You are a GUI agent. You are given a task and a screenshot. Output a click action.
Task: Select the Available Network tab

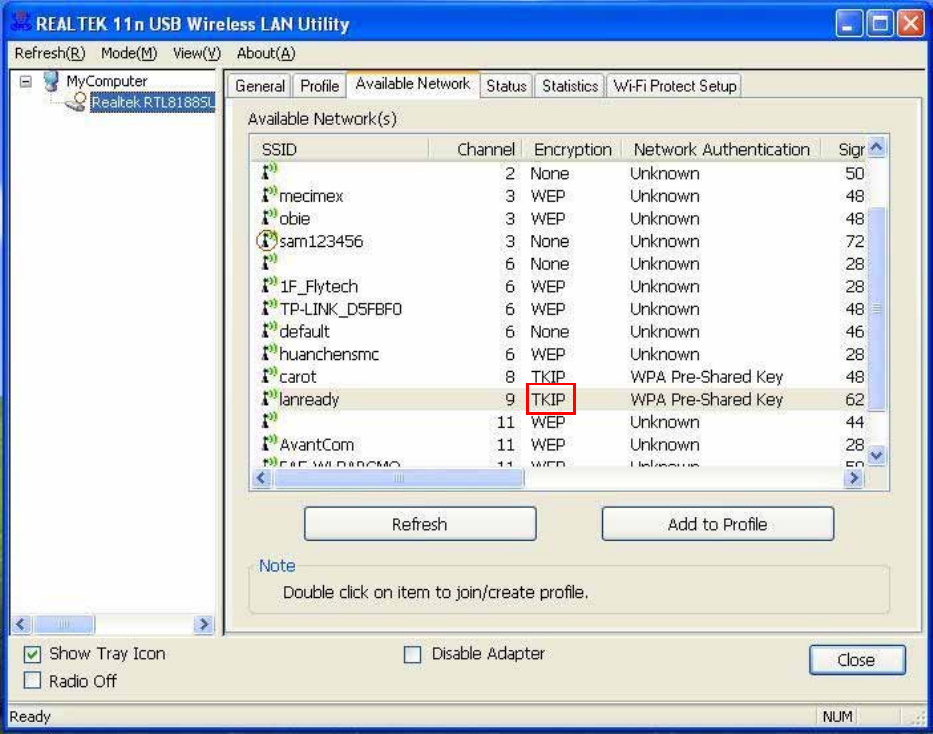(x=412, y=84)
